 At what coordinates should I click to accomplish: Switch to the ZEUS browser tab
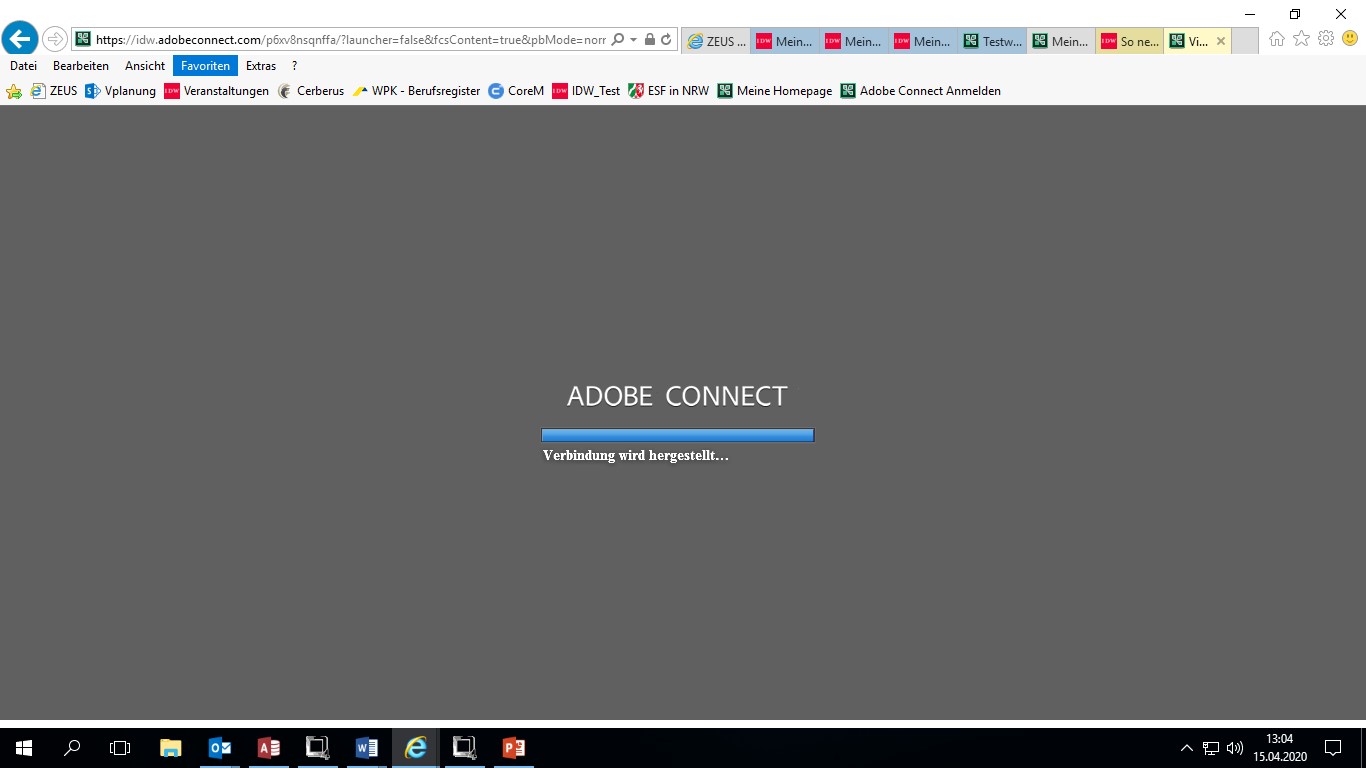716,41
